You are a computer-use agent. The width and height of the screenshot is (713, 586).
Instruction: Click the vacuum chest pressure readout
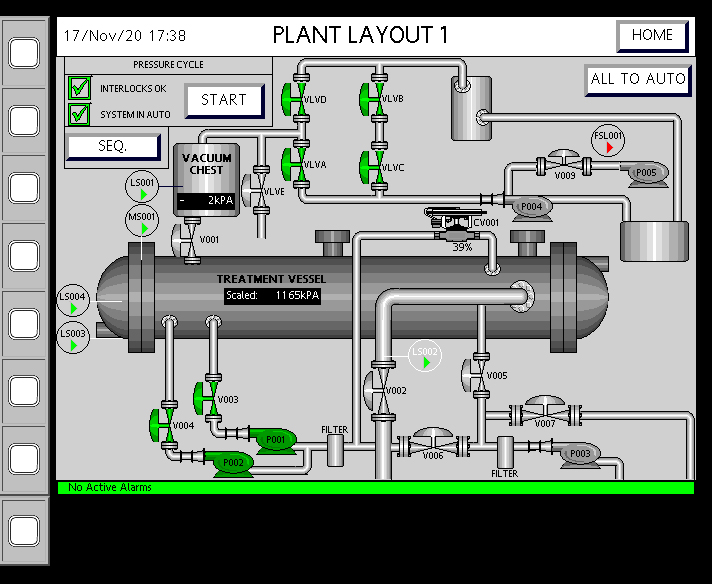point(205,201)
